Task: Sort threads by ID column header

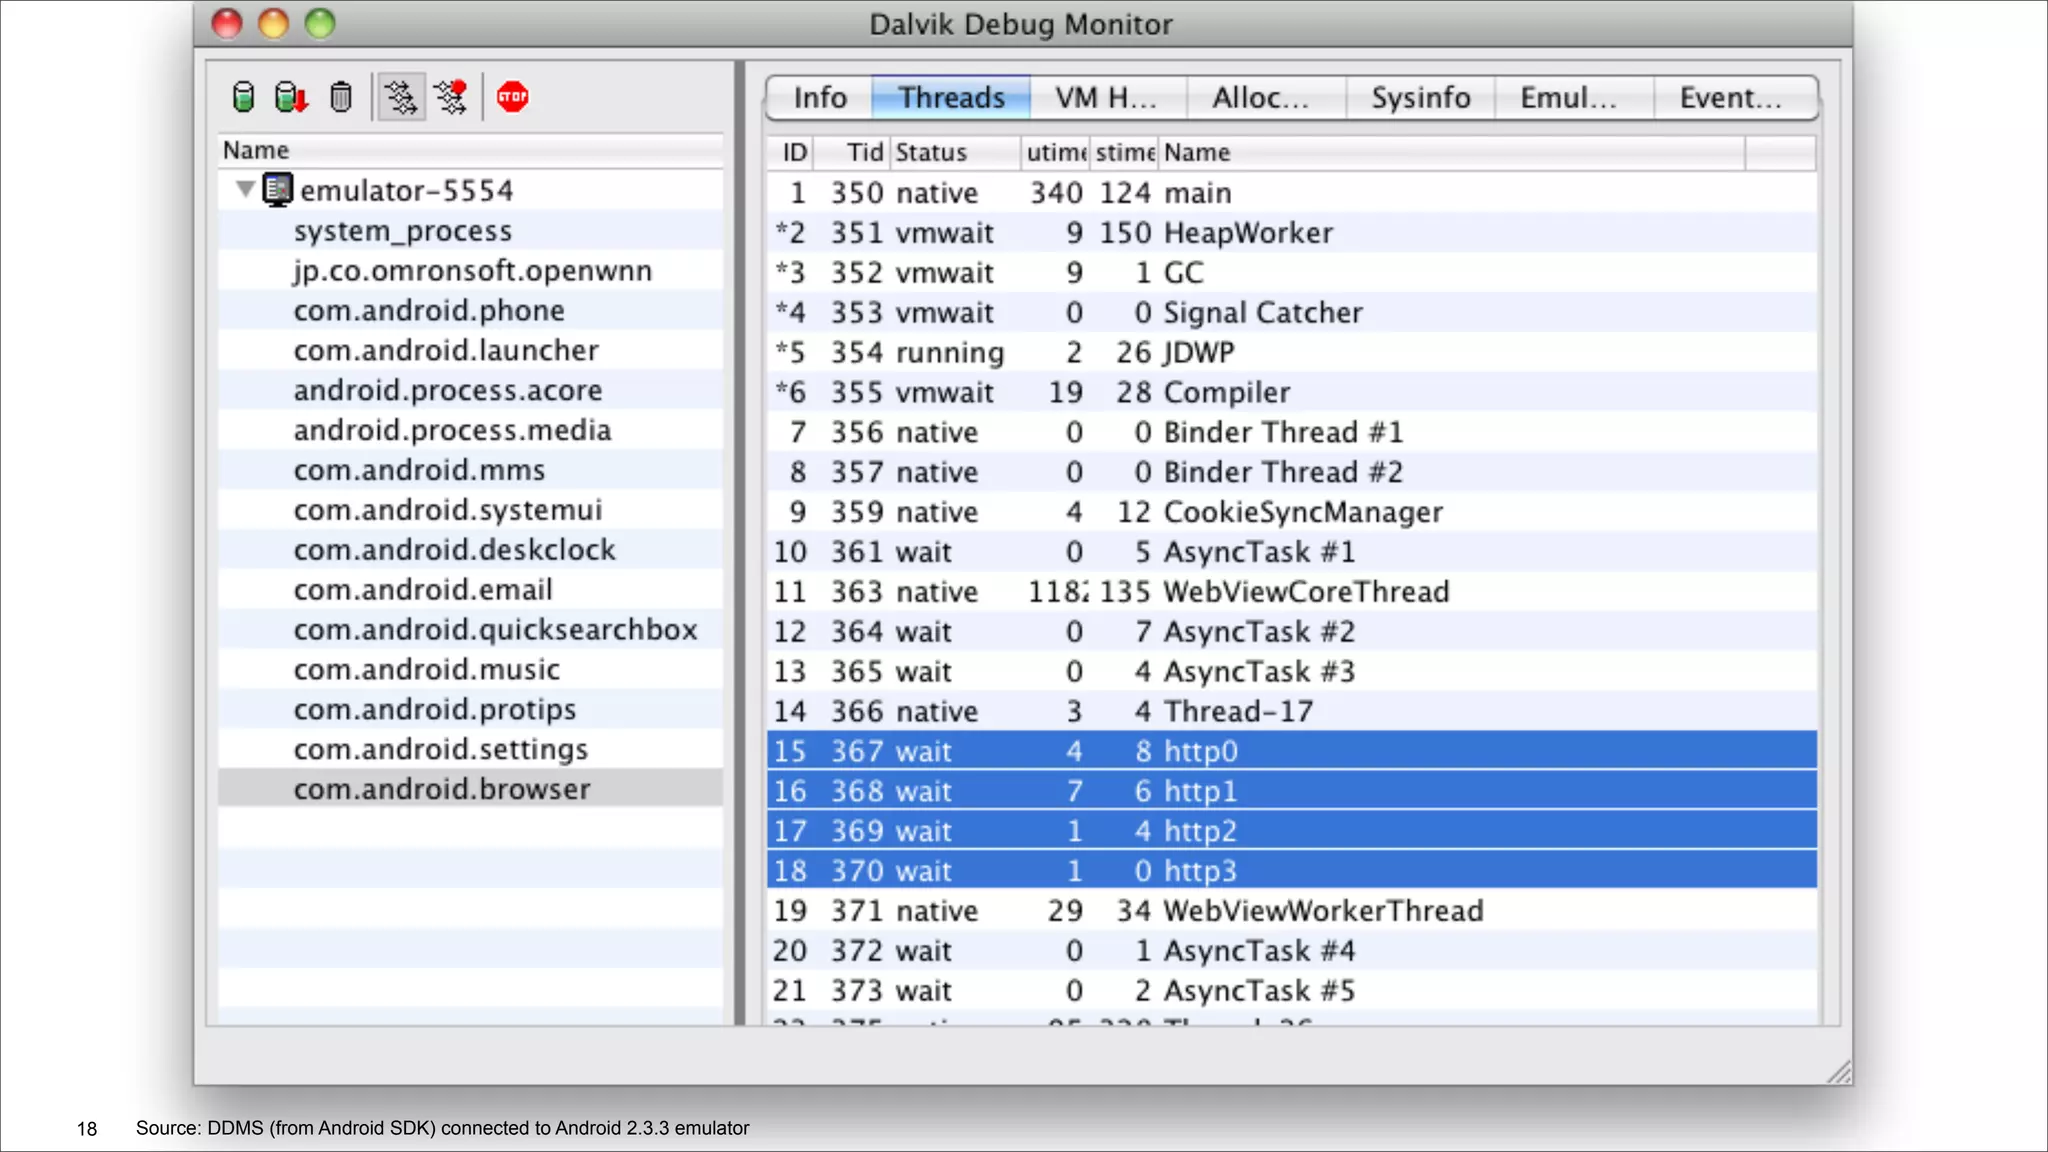Action: click(x=791, y=152)
